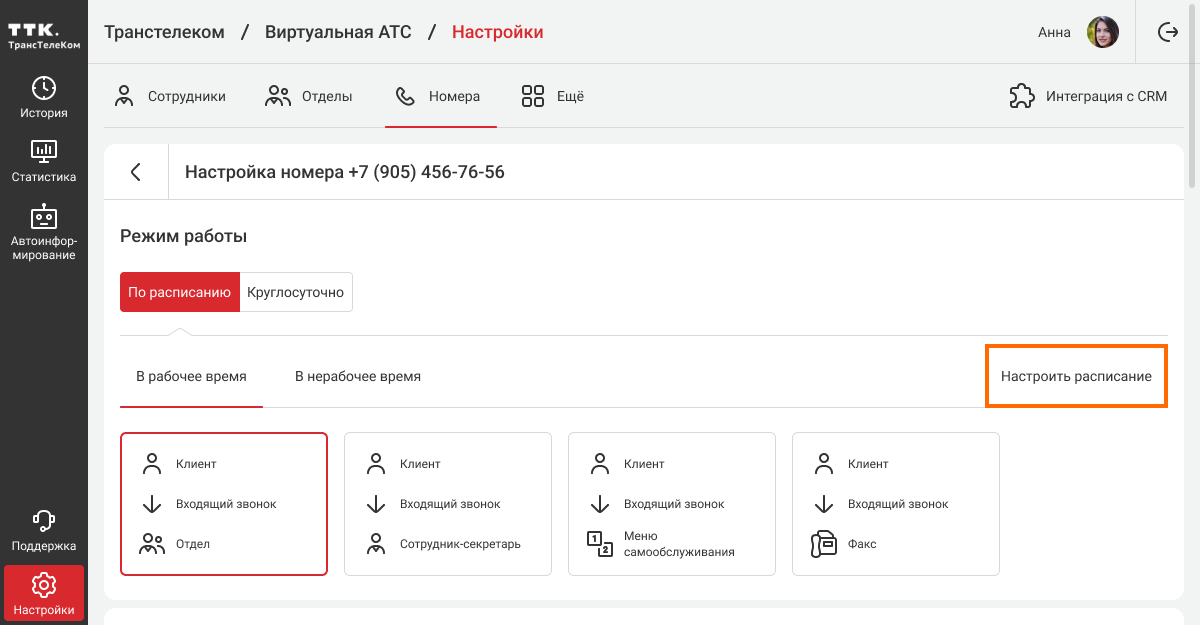Open Support headset icon
Viewport: 1200px width, 625px height.
pos(44,521)
